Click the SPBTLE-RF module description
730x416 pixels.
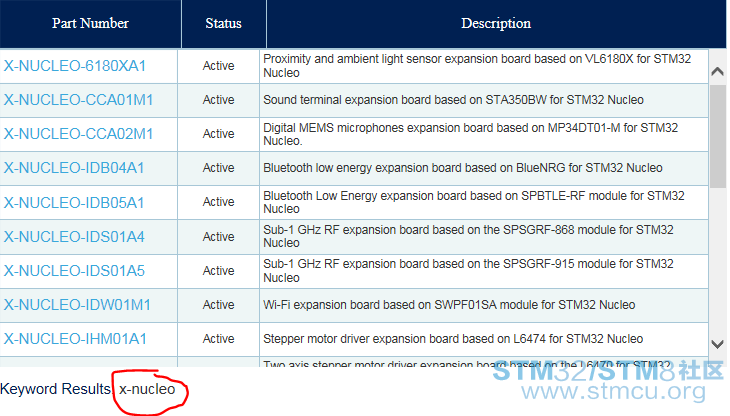473,202
